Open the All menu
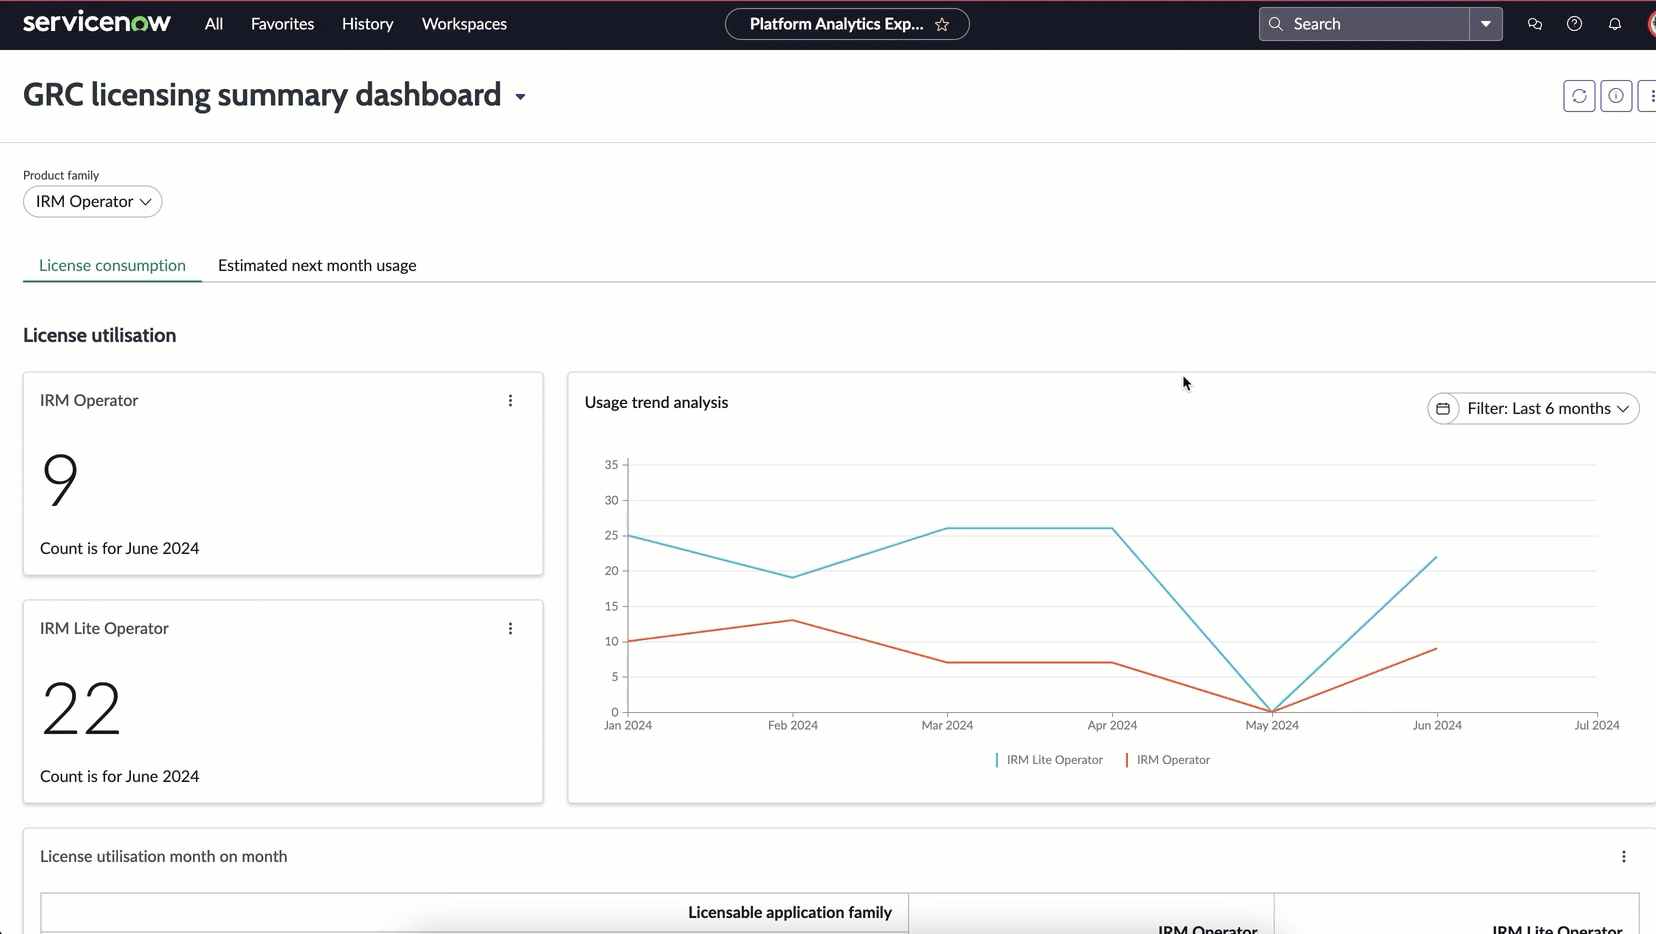 click(x=214, y=24)
